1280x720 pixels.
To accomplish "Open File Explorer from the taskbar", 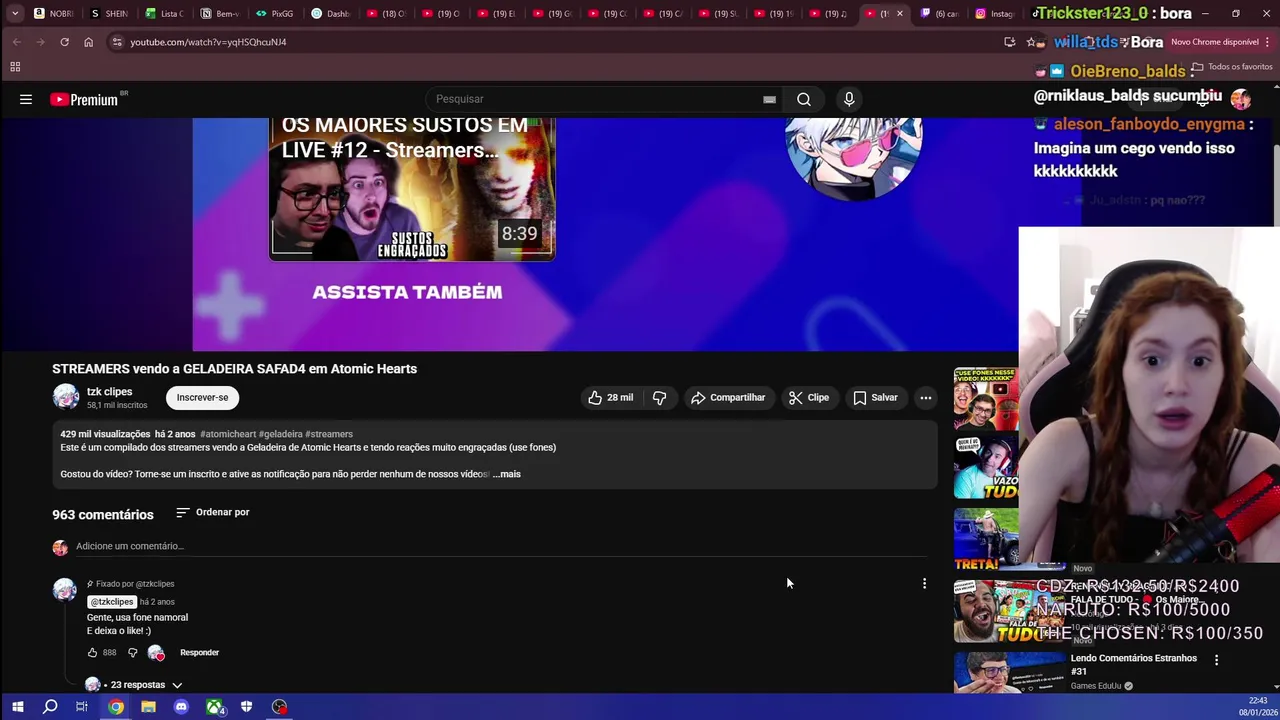I will pyautogui.click(x=148, y=707).
